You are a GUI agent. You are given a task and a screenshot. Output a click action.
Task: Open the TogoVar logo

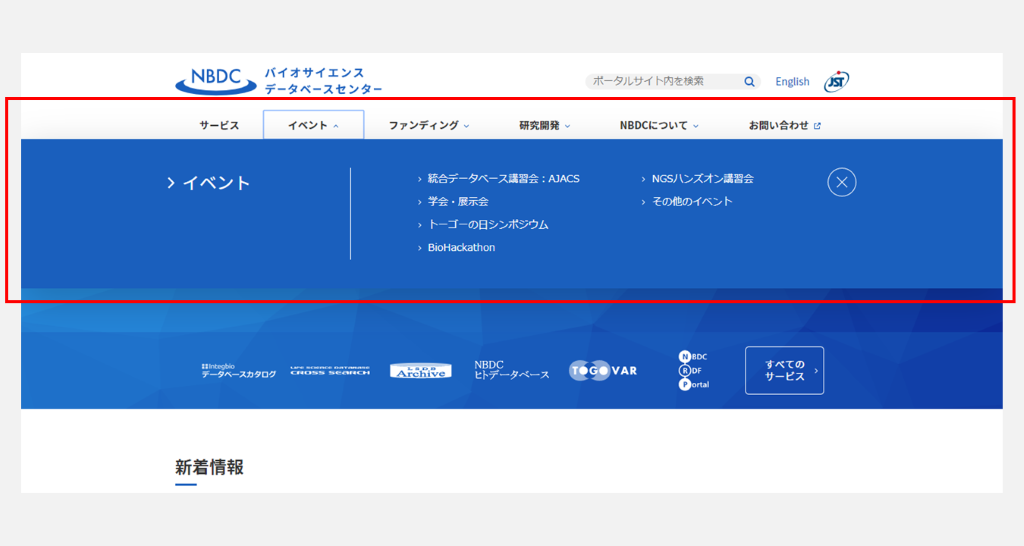point(603,371)
